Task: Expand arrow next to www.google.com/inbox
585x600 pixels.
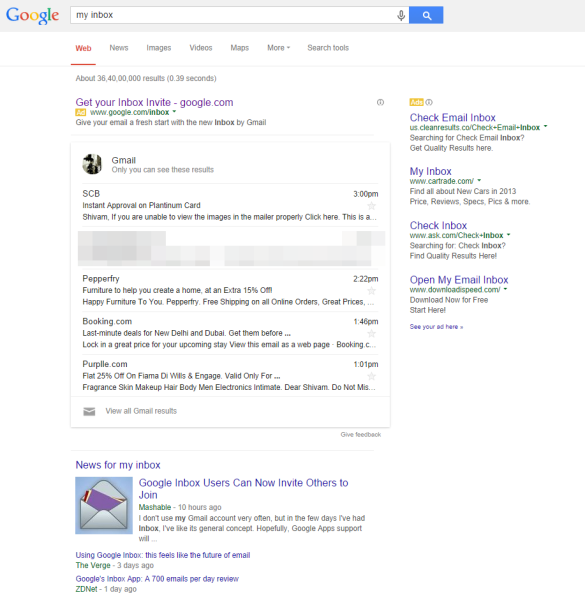Action: (174, 112)
